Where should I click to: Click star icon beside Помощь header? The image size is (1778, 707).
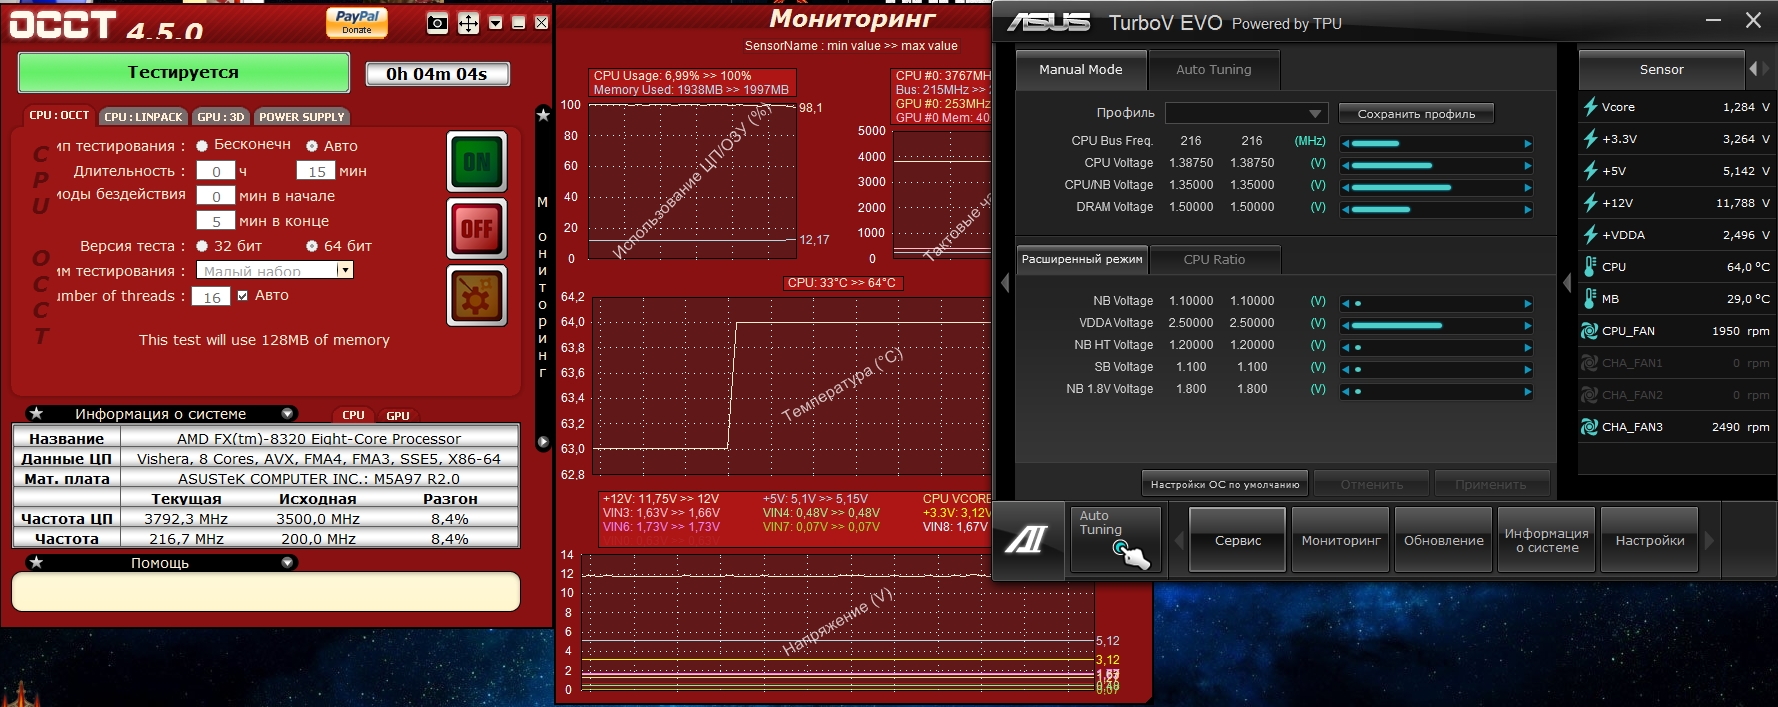[36, 562]
